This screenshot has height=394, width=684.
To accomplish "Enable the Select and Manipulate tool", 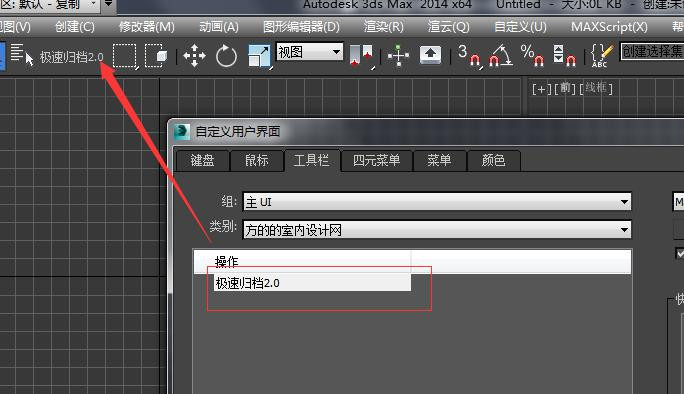I will (x=398, y=56).
